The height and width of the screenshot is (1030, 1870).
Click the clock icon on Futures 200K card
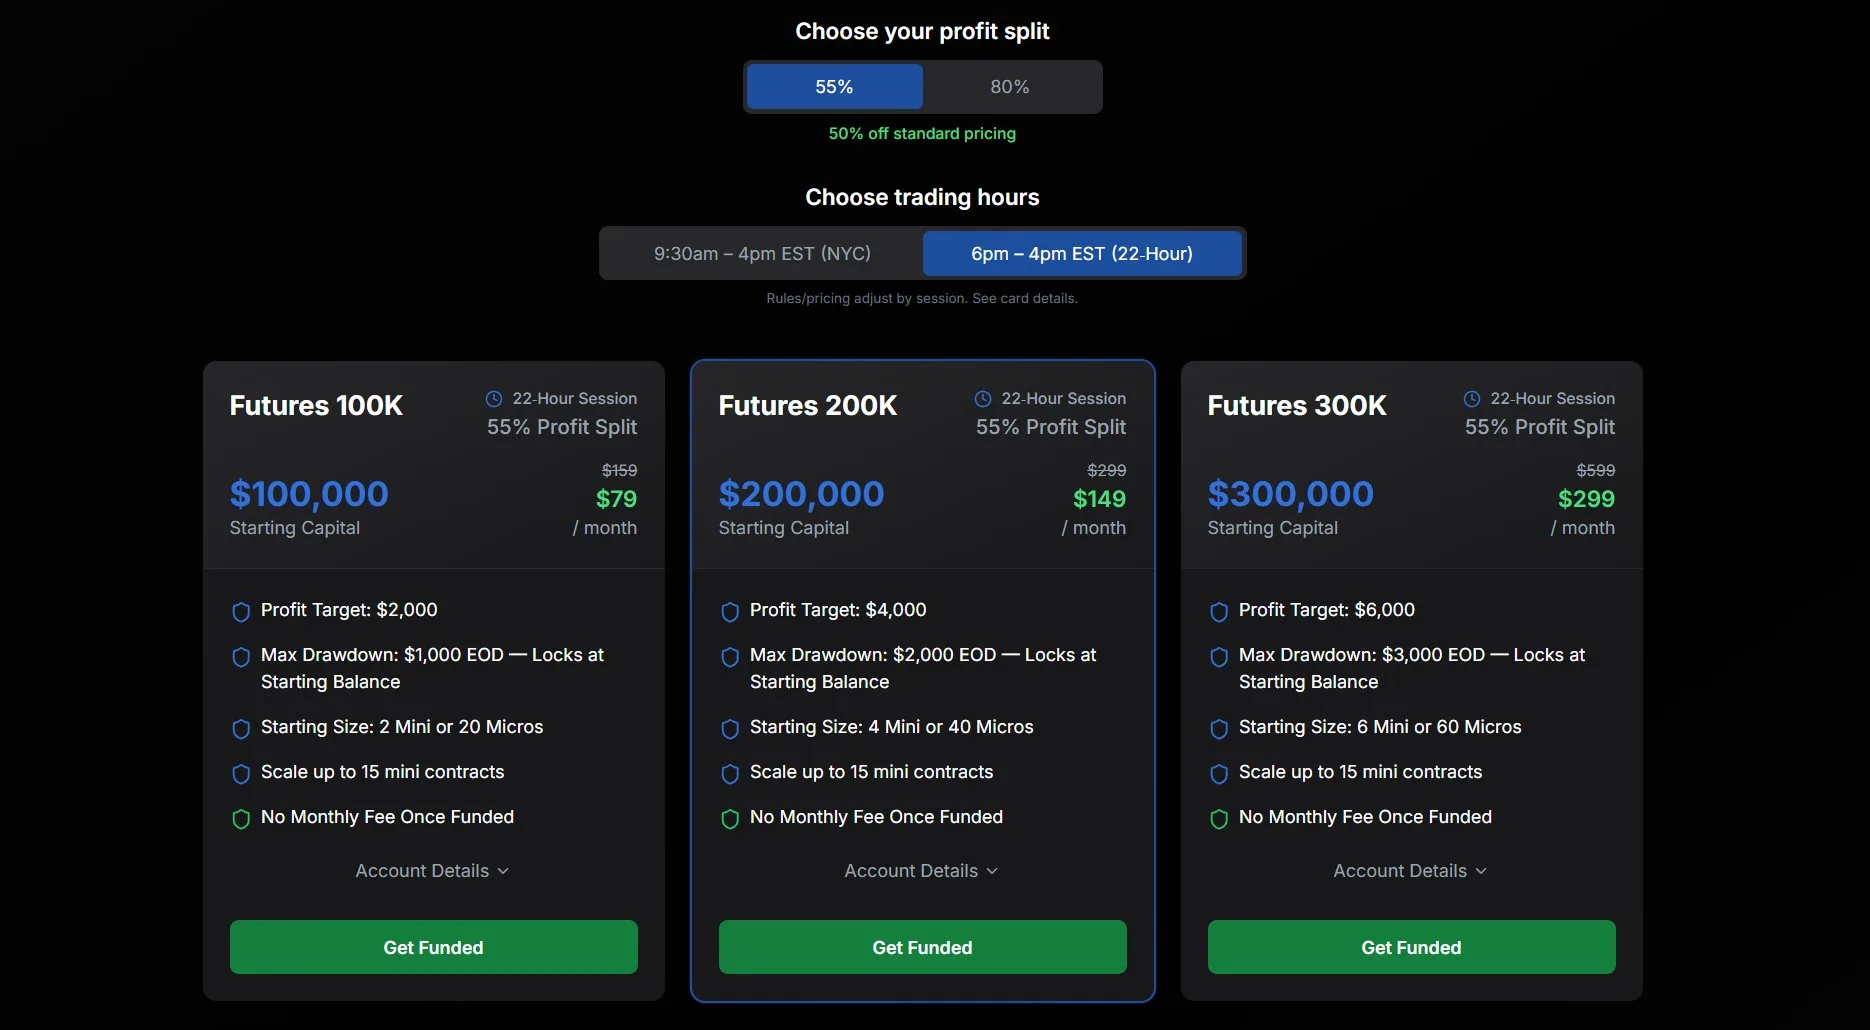tap(983, 399)
